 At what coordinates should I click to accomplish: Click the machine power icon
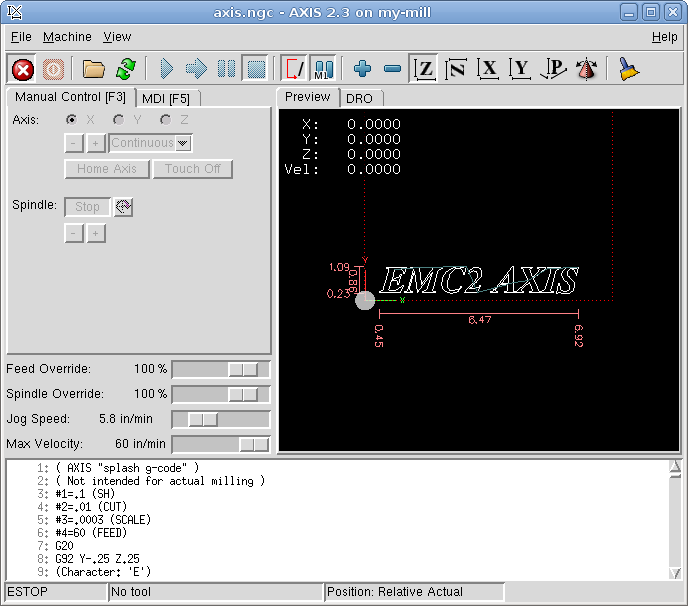click(53, 69)
